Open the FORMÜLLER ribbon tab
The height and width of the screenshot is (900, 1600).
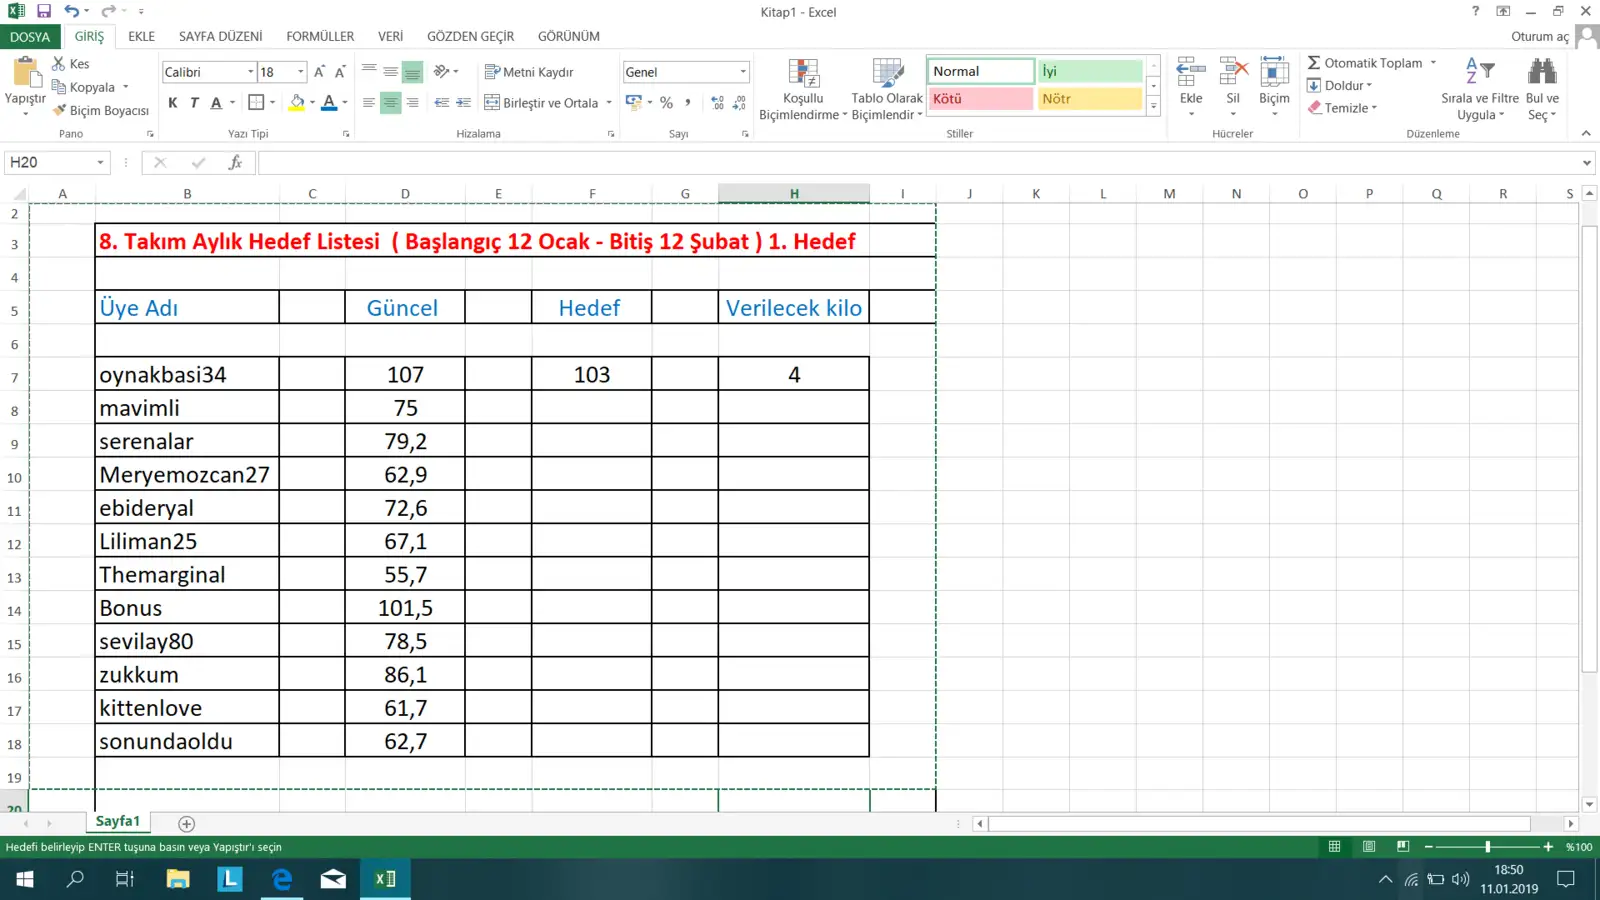(320, 36)
